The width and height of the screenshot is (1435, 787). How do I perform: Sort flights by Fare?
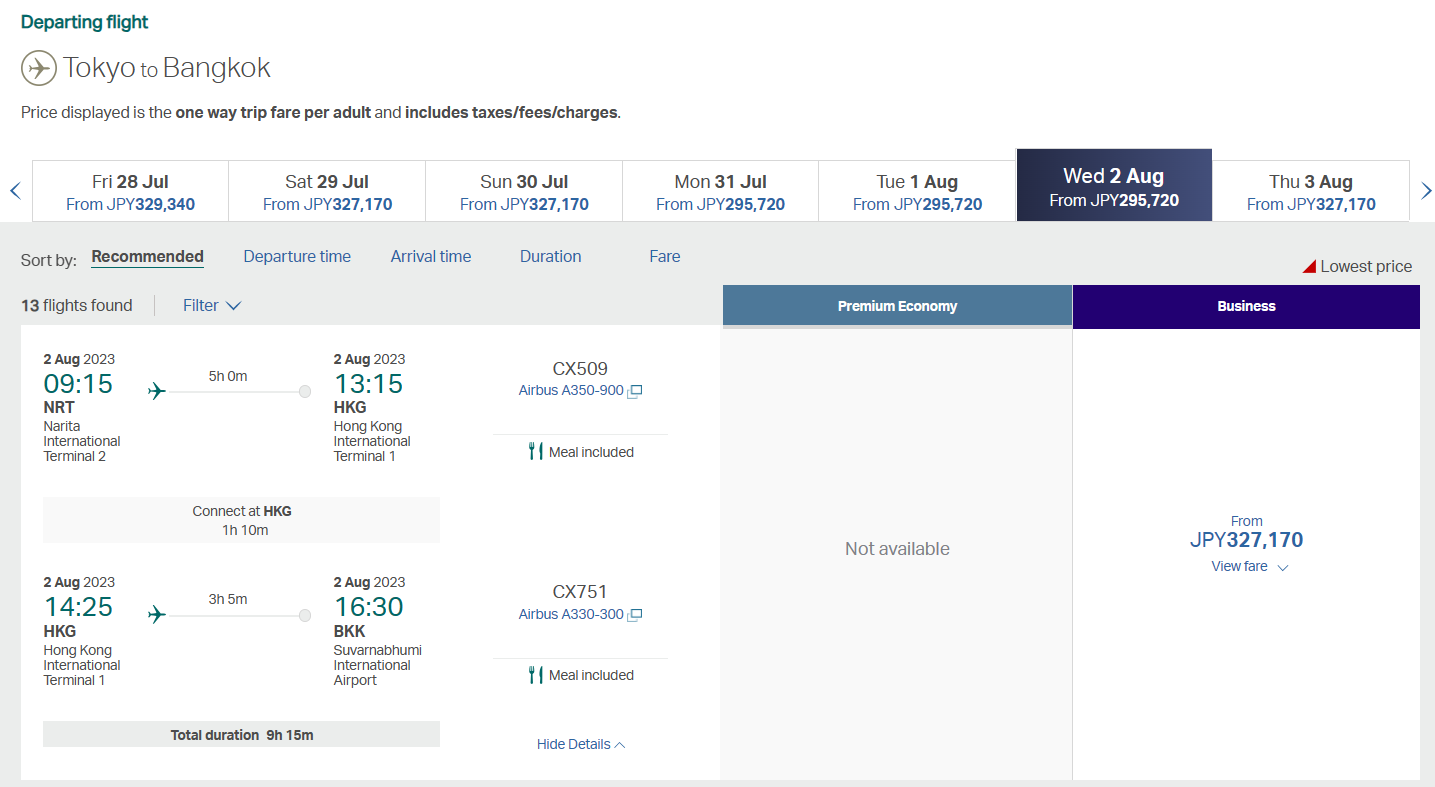point(664,256)
